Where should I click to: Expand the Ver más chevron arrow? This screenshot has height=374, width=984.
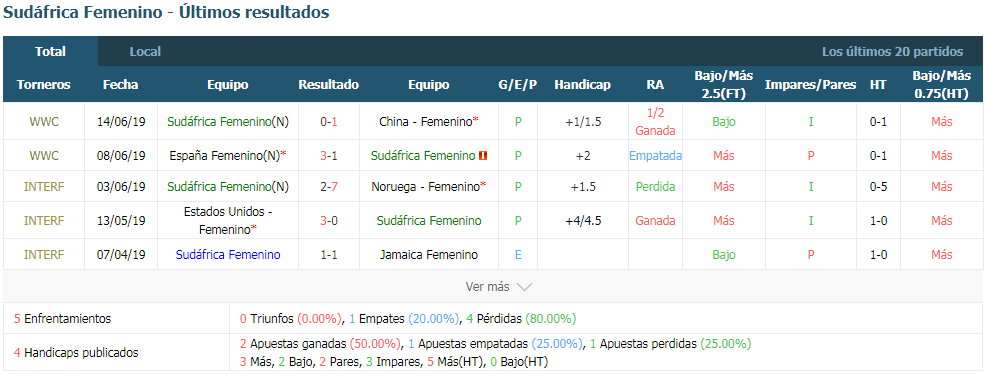[524, 287]
